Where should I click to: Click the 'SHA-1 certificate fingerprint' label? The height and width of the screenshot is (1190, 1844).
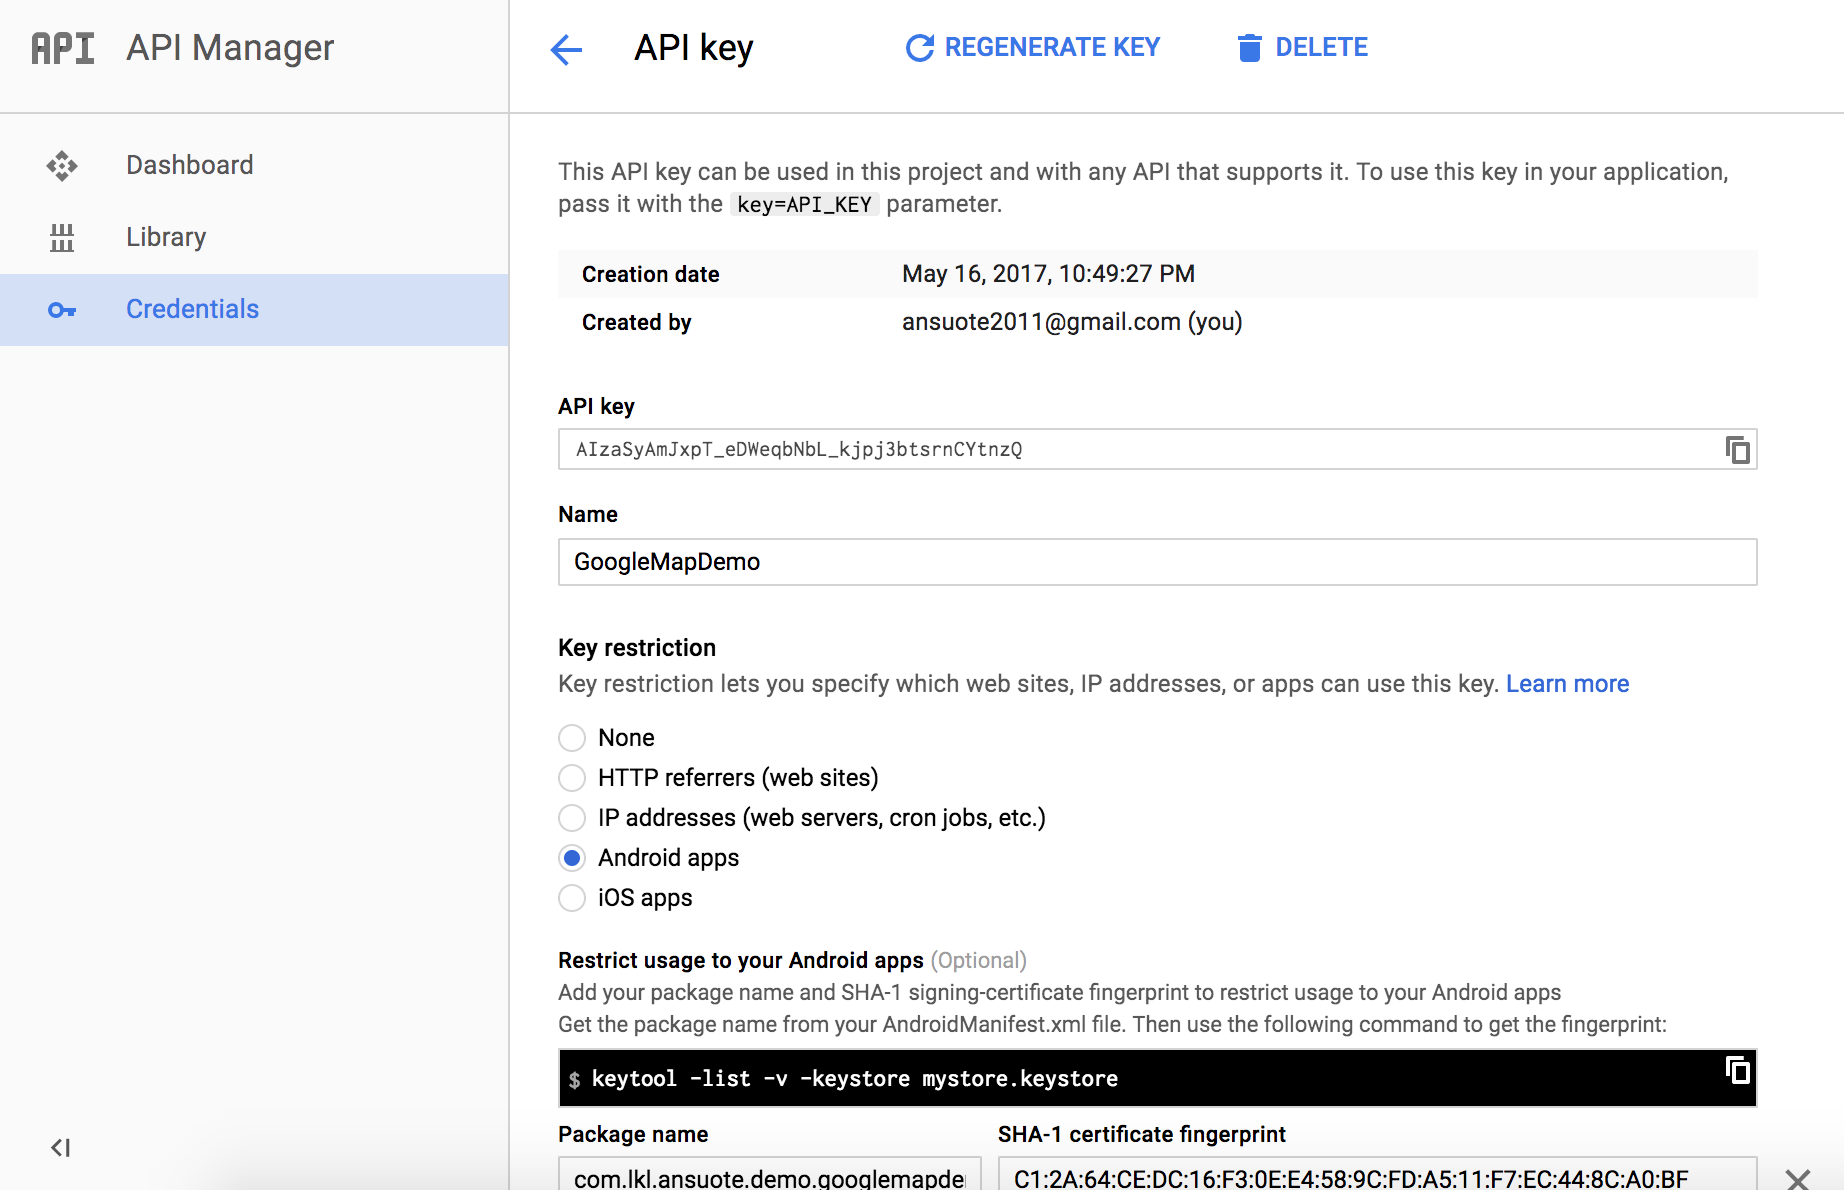[1142, 1134]
